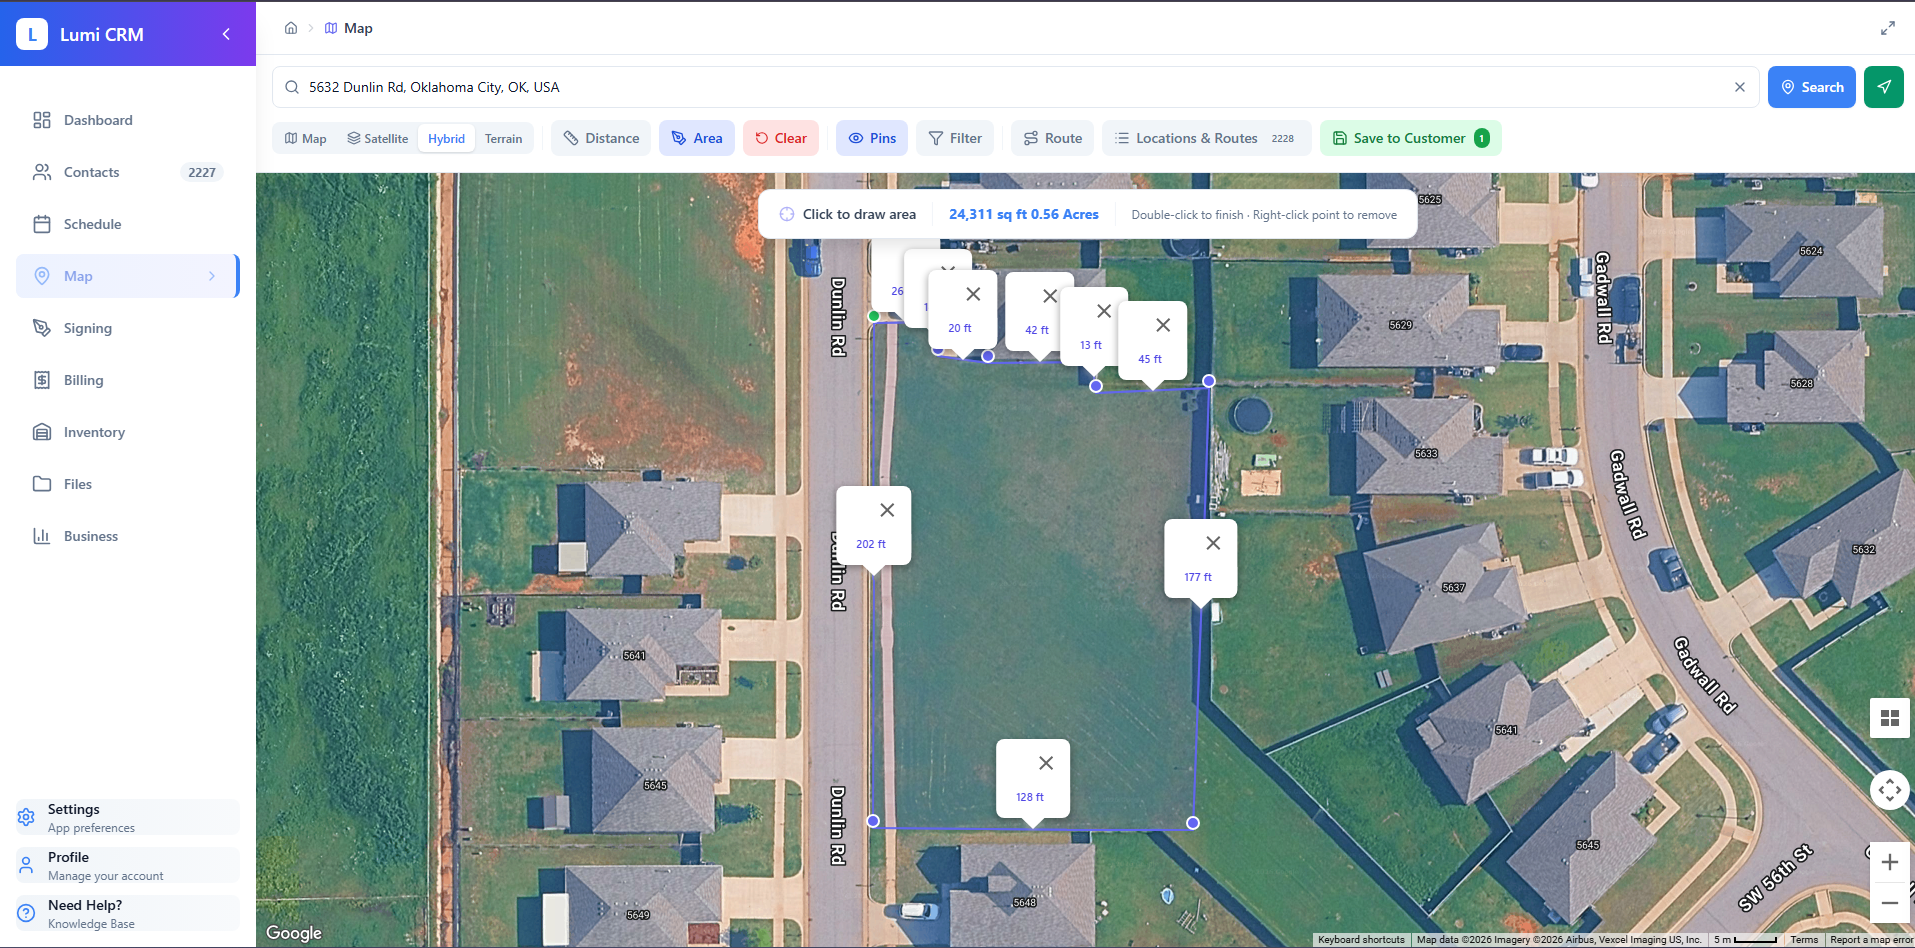This screenshot has height=948, width=1915.
Task: Open the map Filter options
Action: pos(954,137)
